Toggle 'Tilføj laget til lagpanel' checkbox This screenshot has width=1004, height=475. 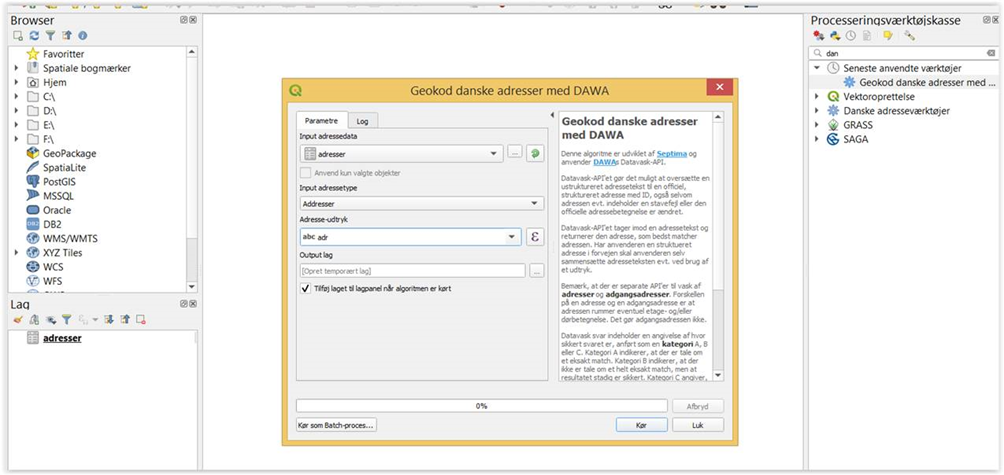tap(306, 289)
